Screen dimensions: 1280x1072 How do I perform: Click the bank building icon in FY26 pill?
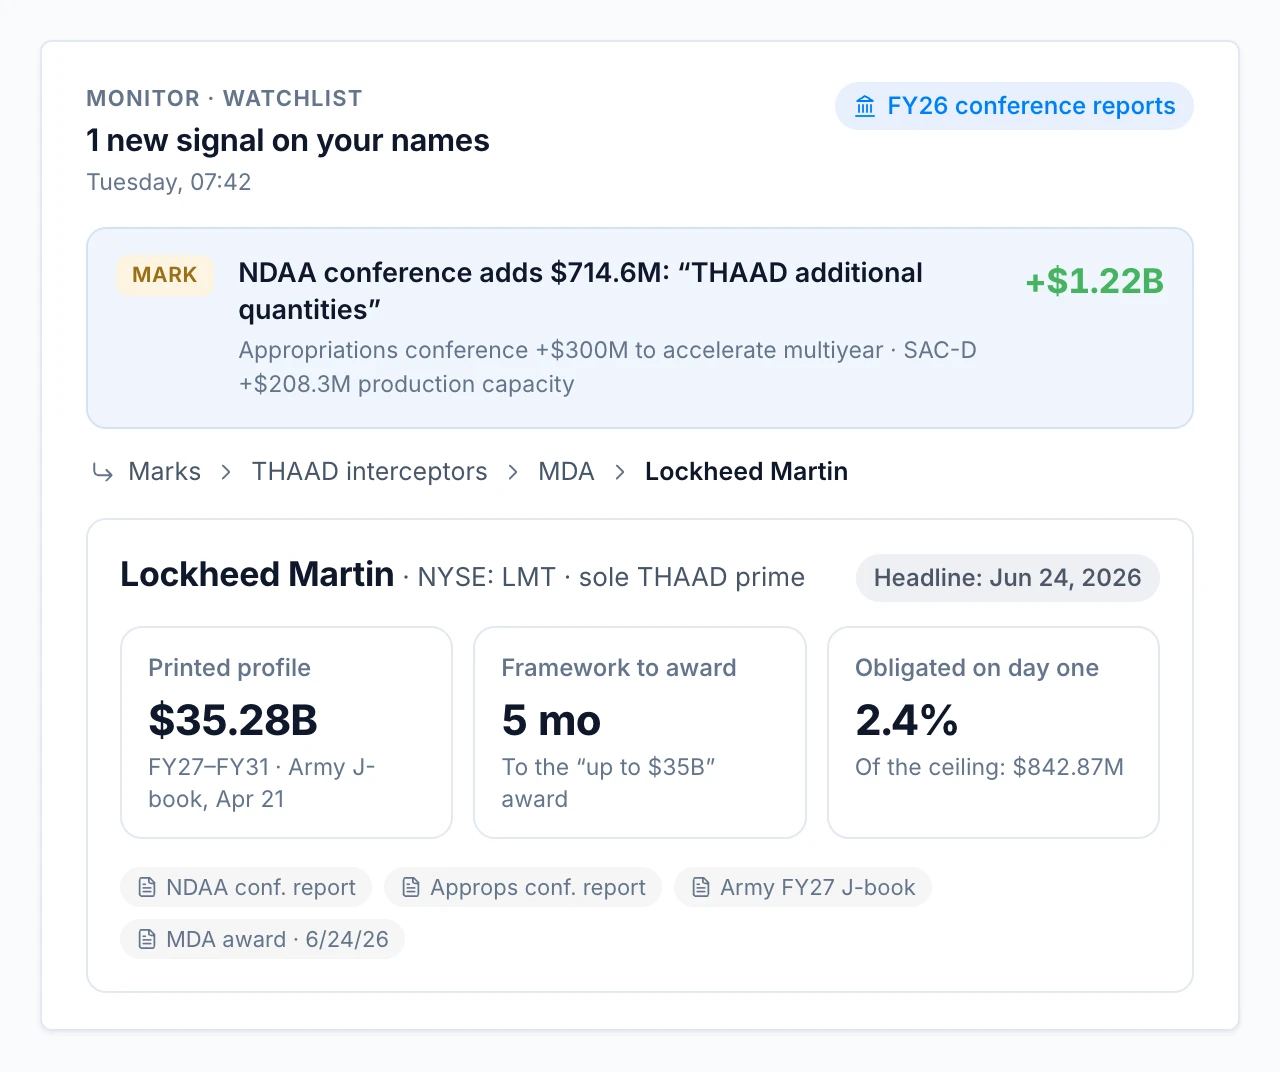click(x=865, y=106)
